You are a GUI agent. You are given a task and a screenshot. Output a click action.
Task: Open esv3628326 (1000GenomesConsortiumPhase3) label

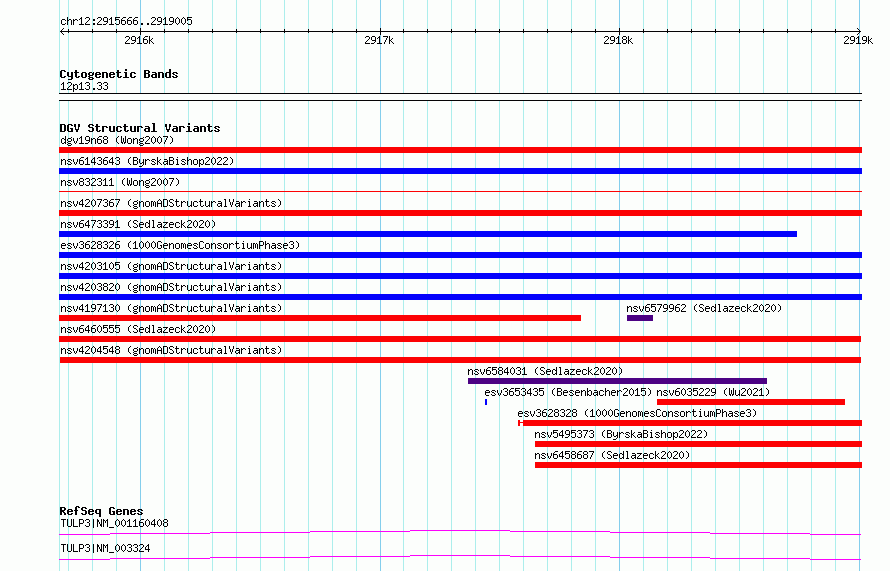(x=180, y=245)
